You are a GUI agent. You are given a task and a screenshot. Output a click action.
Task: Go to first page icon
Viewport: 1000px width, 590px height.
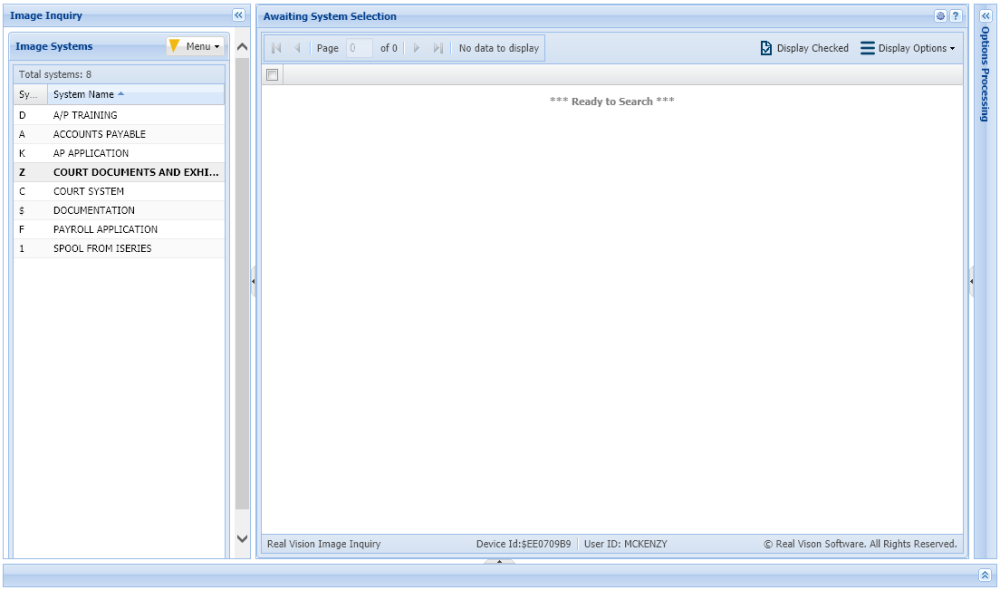pos(276,48)
